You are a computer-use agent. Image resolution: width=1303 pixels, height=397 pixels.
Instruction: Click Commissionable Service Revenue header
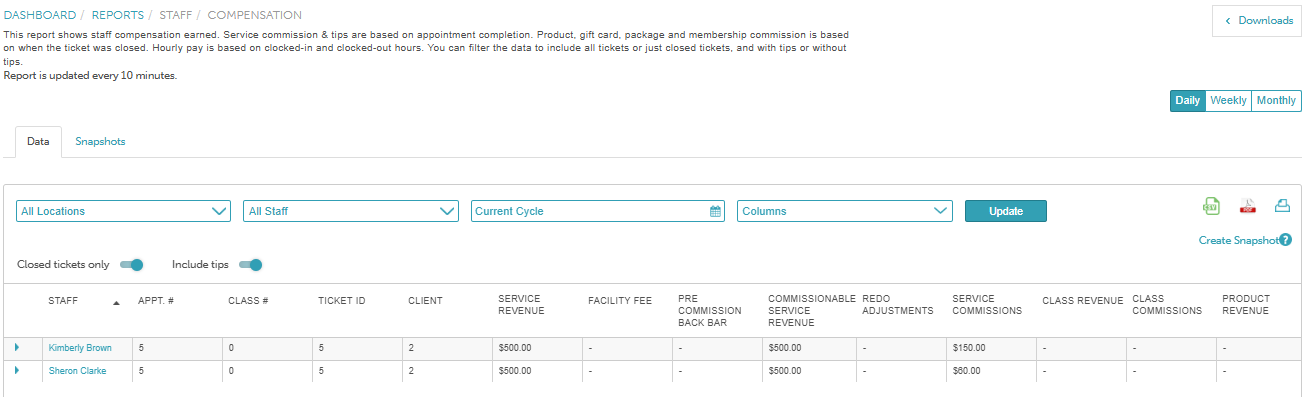(812, 310)
